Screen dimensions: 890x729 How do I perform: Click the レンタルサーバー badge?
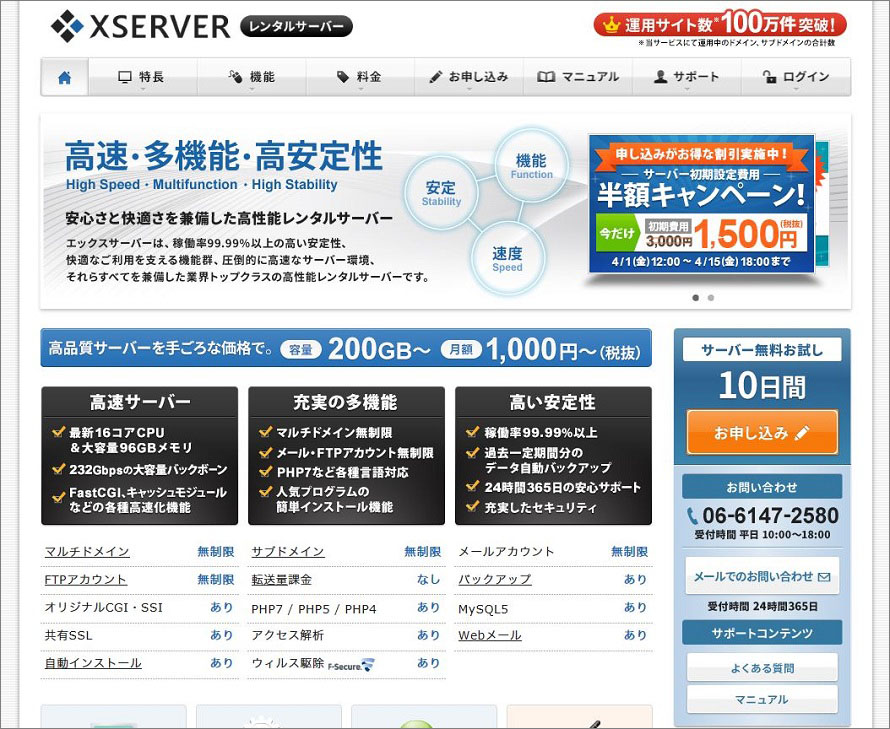(296, 26)
